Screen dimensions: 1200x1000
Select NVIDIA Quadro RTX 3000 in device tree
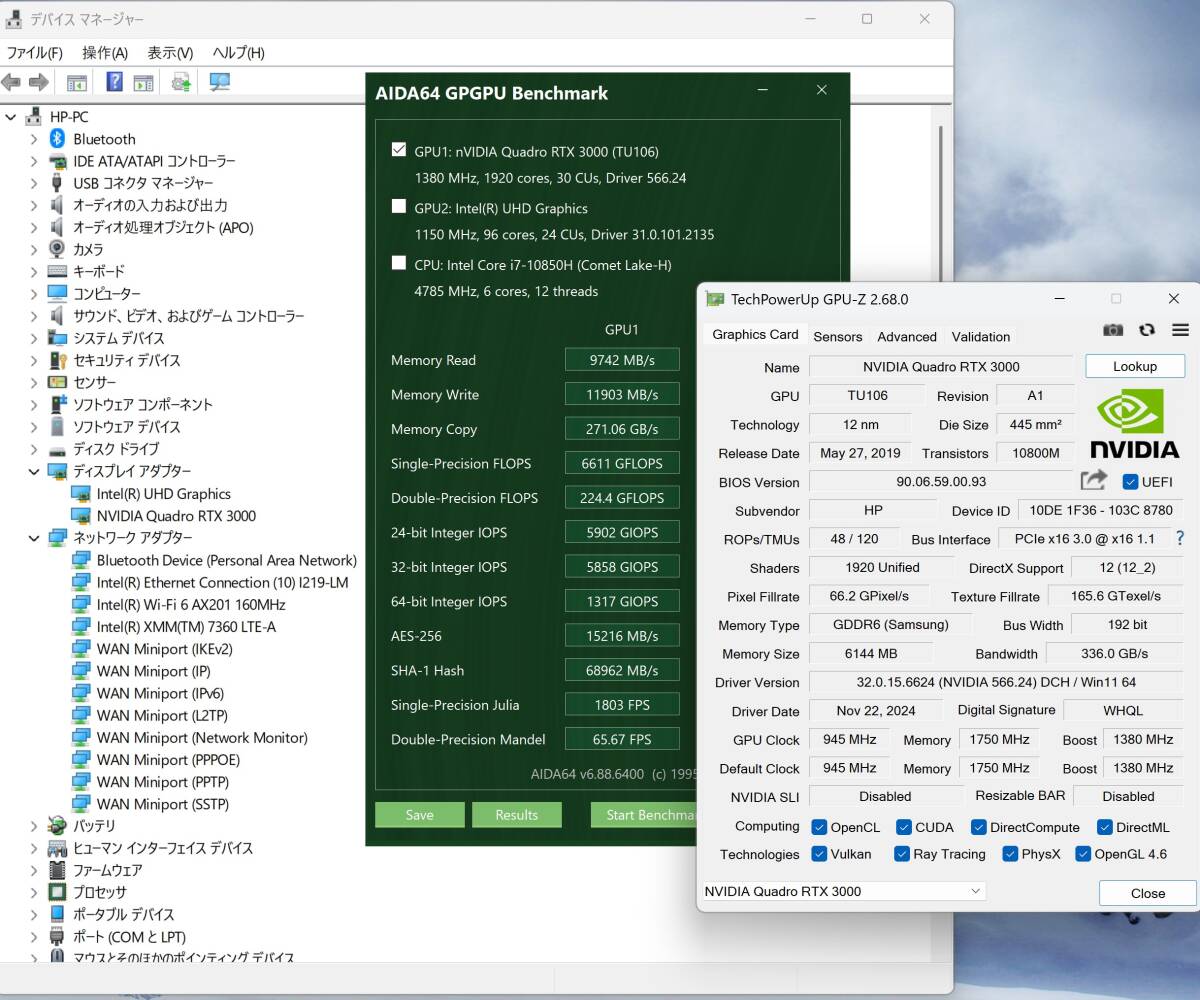click(x=176, y=516)
